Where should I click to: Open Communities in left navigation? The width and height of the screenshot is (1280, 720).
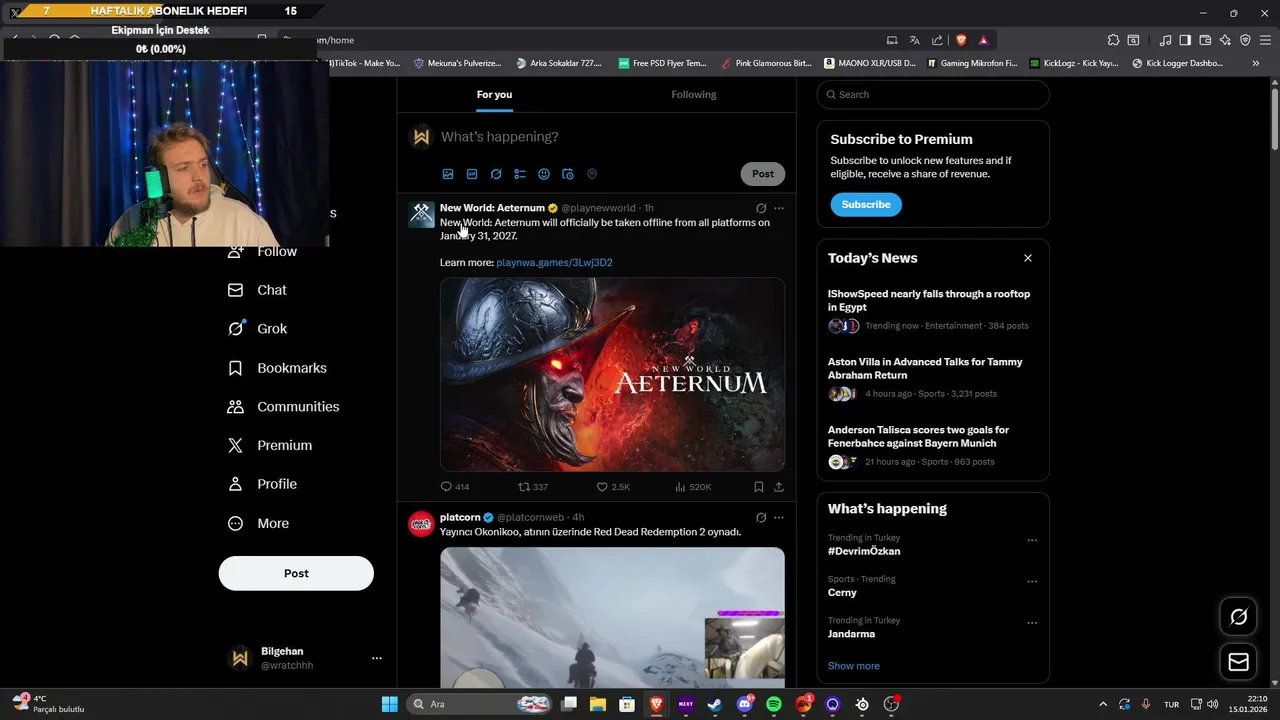tap(284, 407)
